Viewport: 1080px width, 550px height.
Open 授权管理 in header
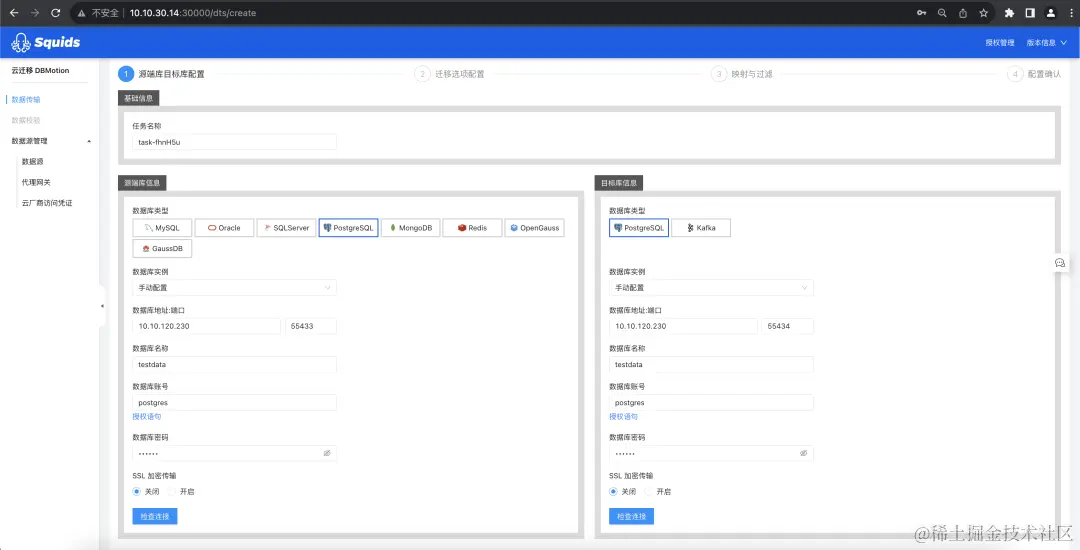999,43
